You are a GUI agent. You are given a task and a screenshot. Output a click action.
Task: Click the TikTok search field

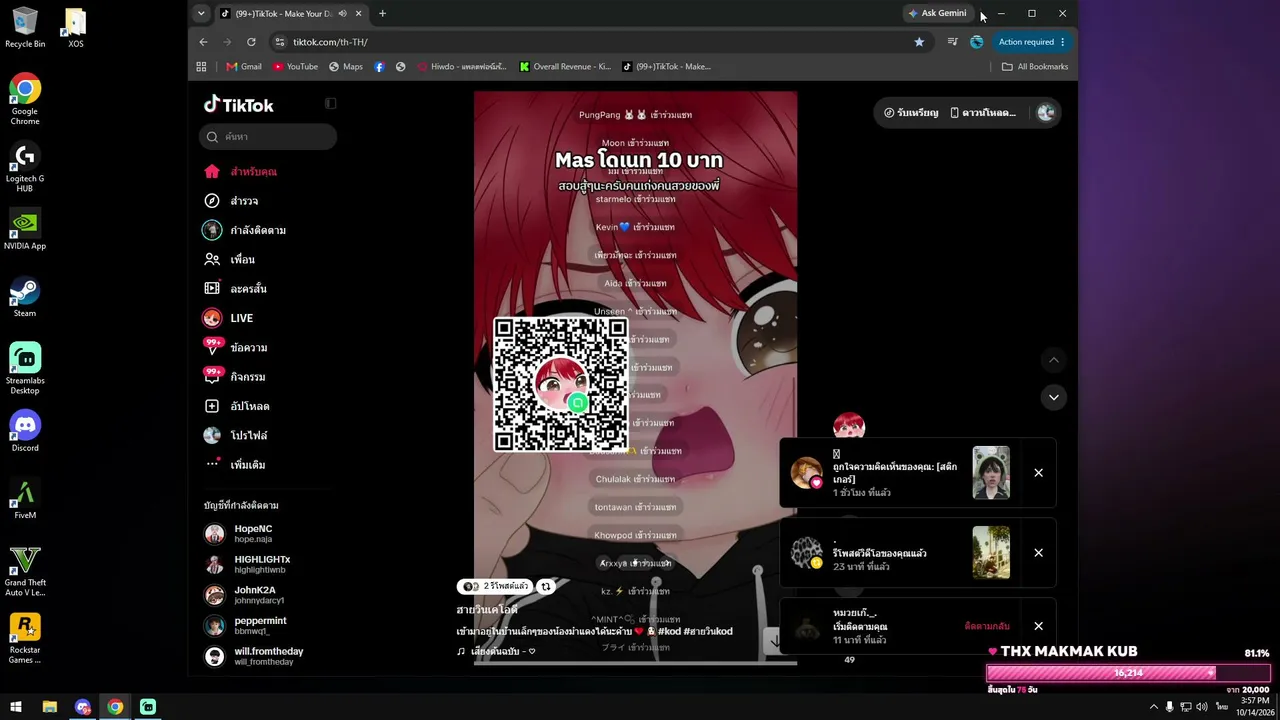[x=268, y=137]
